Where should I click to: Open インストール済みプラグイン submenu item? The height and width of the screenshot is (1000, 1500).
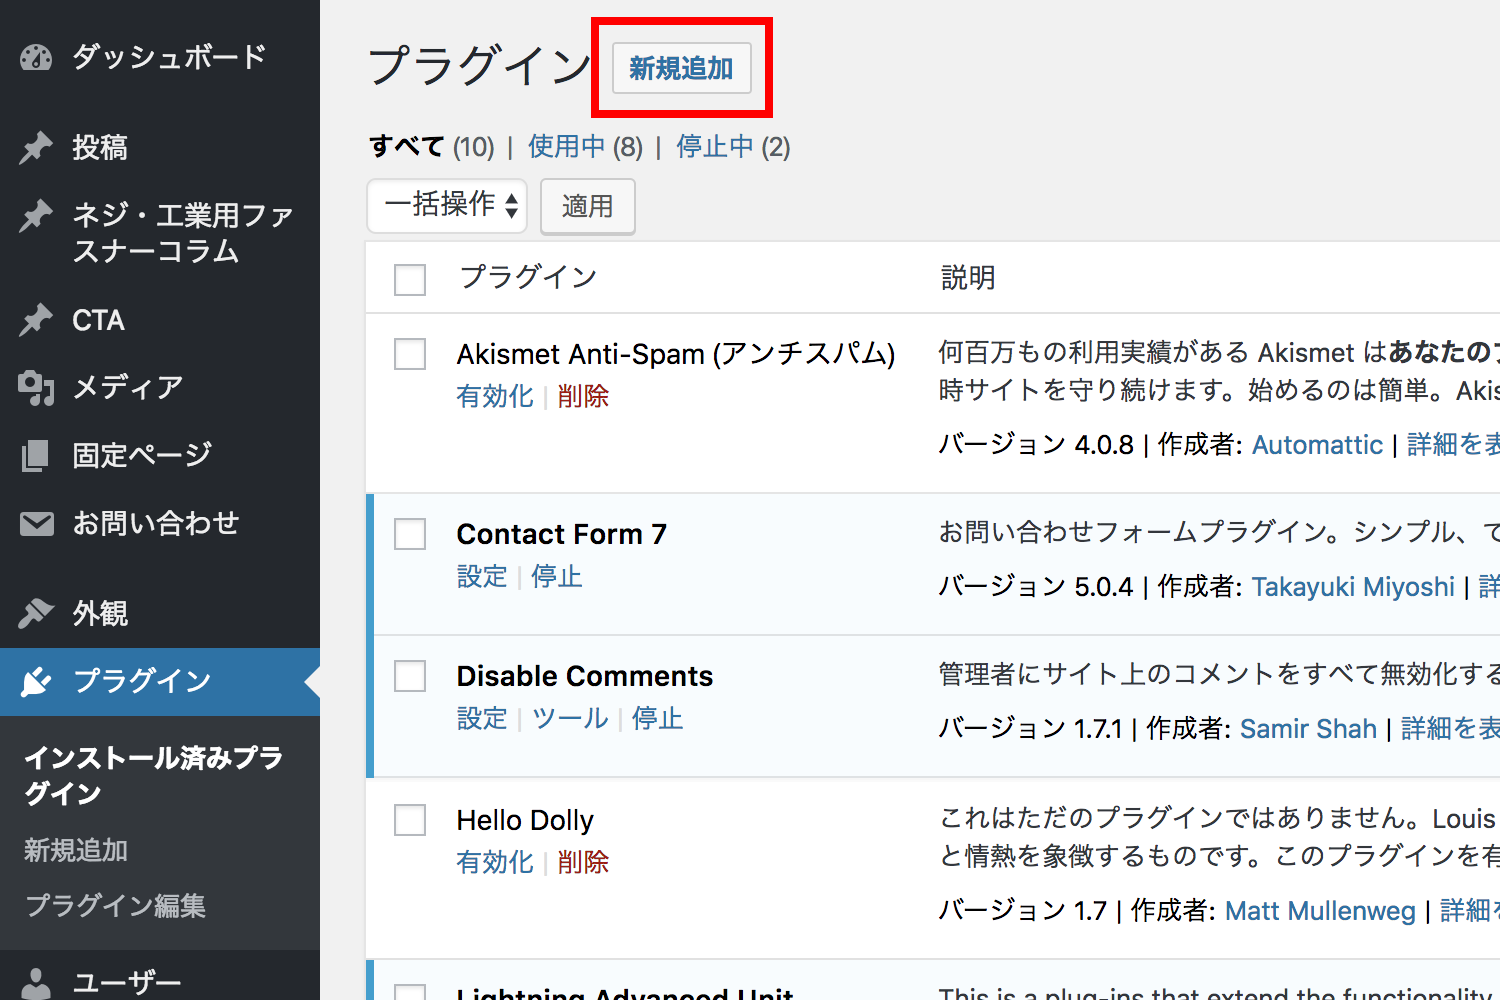(153, 775)
